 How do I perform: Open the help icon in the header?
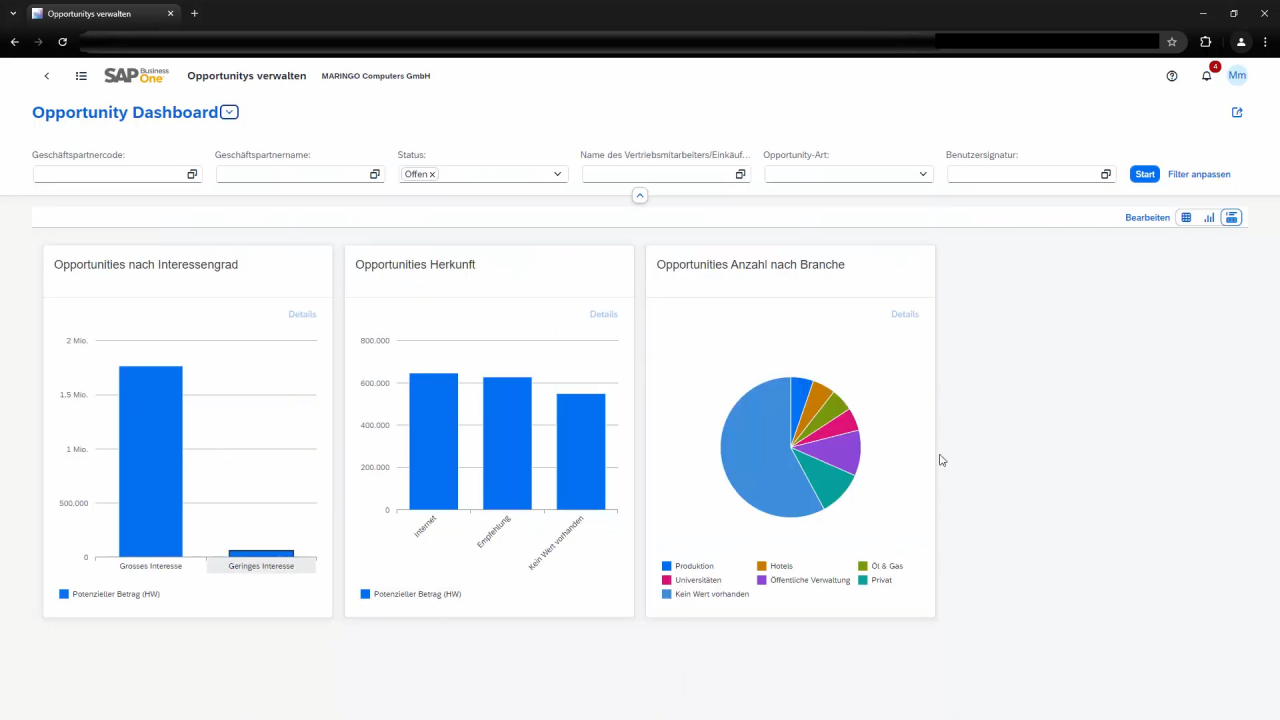coord(1171,75)
